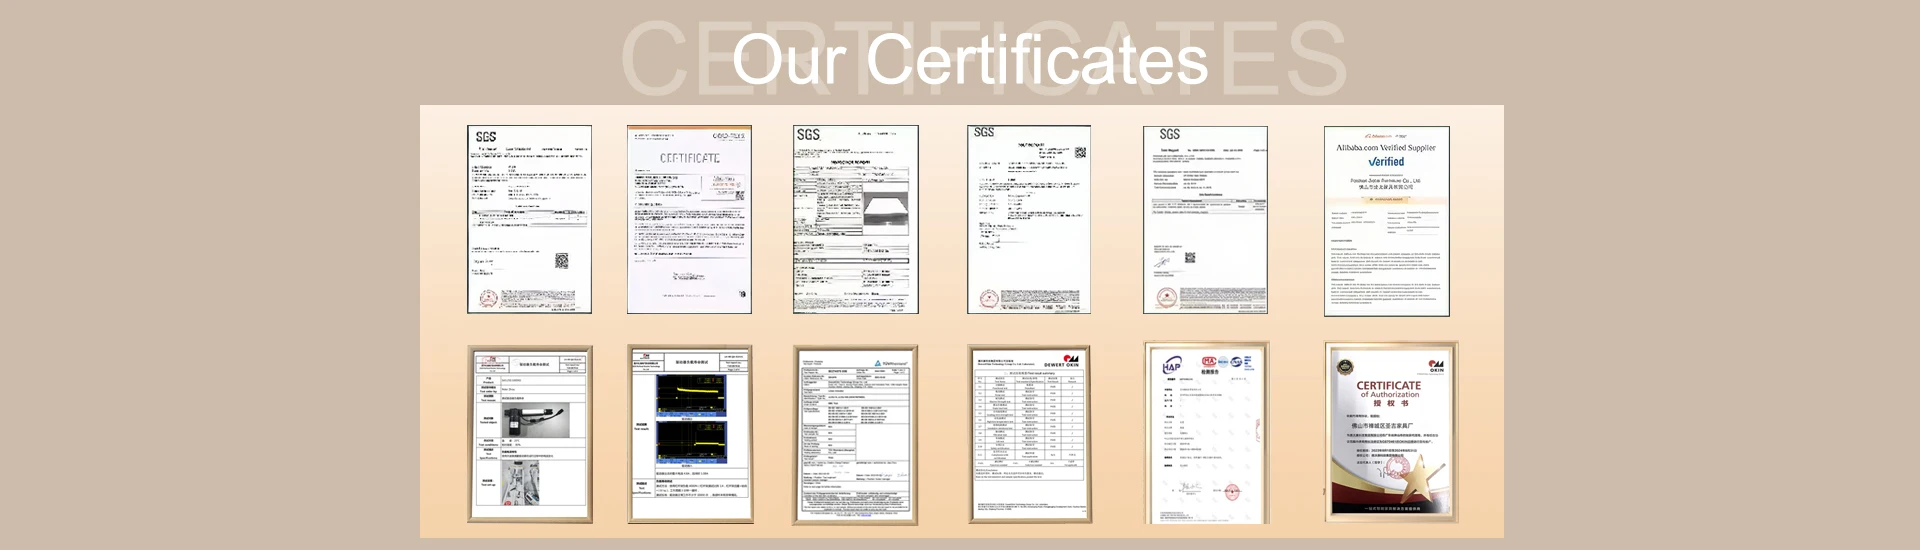Open the SGS Test Report with signature beside QR code
Viewport: 1920px width, 550px height.
[1205, 220]
